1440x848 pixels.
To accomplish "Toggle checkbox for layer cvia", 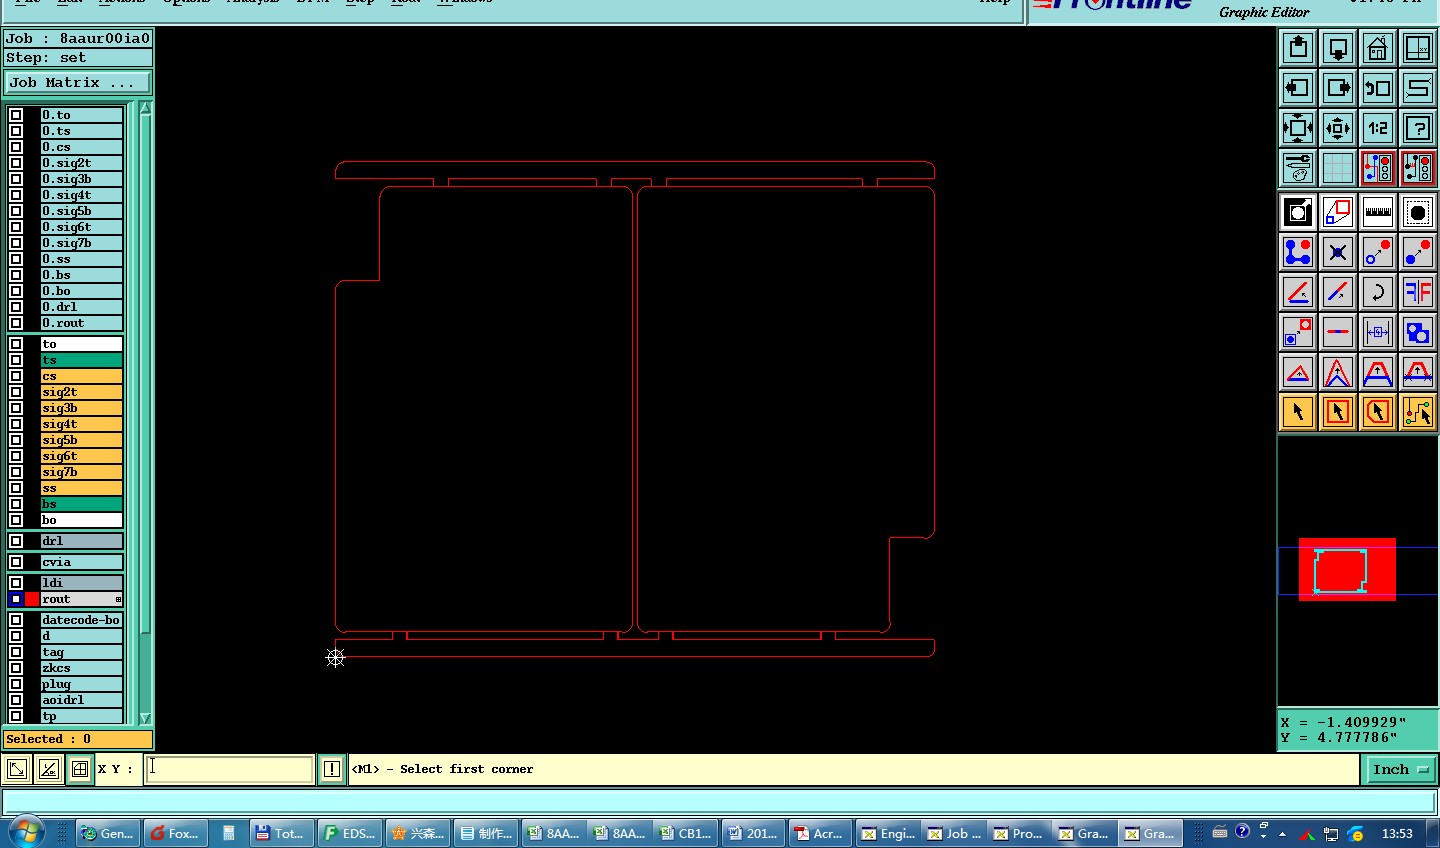I will pyautogui.click(x=16, y=562).
